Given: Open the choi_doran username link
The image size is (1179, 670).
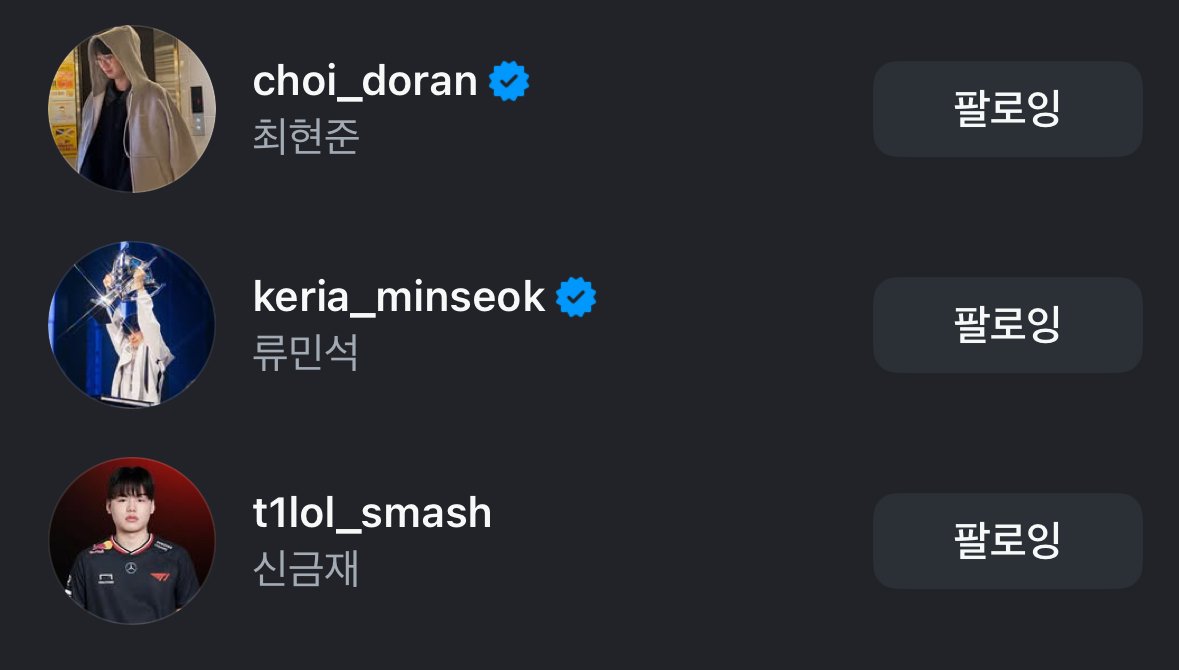Looking at the screenshot, I should tap(365, 82).
